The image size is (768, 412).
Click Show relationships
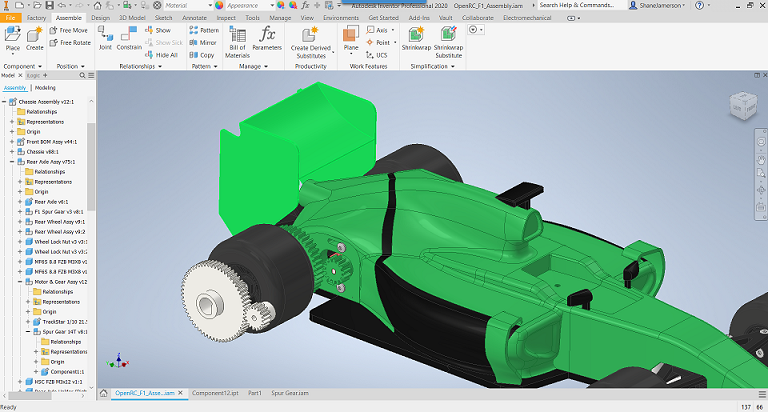pos(158,30)
